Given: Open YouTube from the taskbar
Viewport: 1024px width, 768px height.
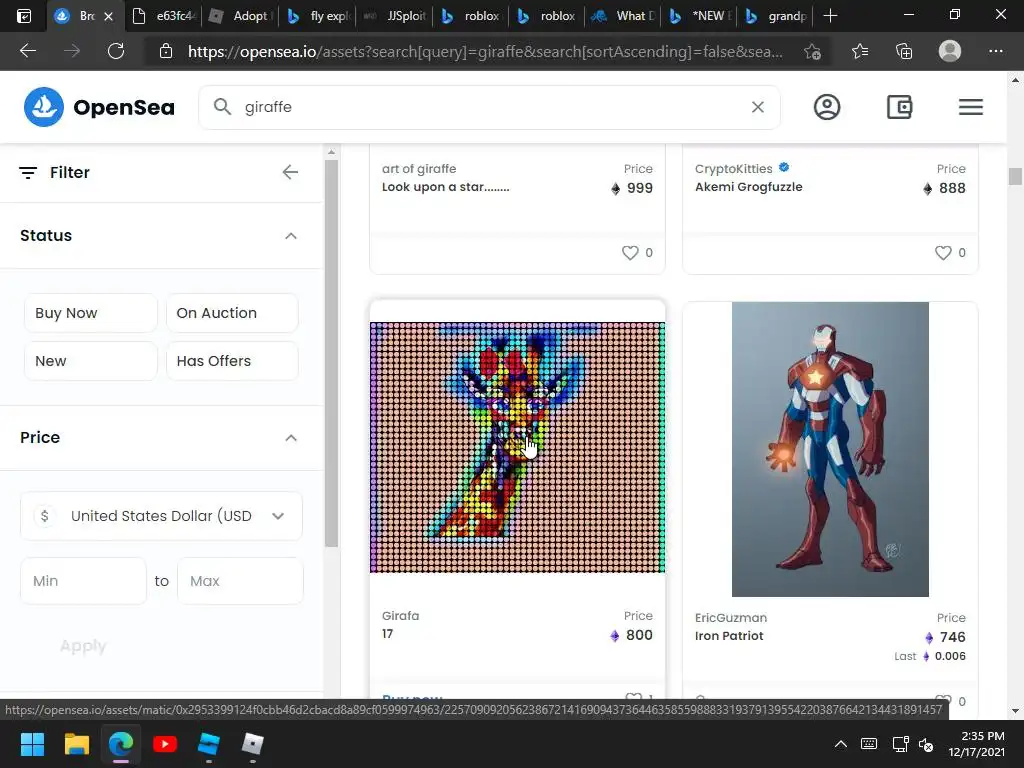Looking at the screenshot, I should 165,744.
